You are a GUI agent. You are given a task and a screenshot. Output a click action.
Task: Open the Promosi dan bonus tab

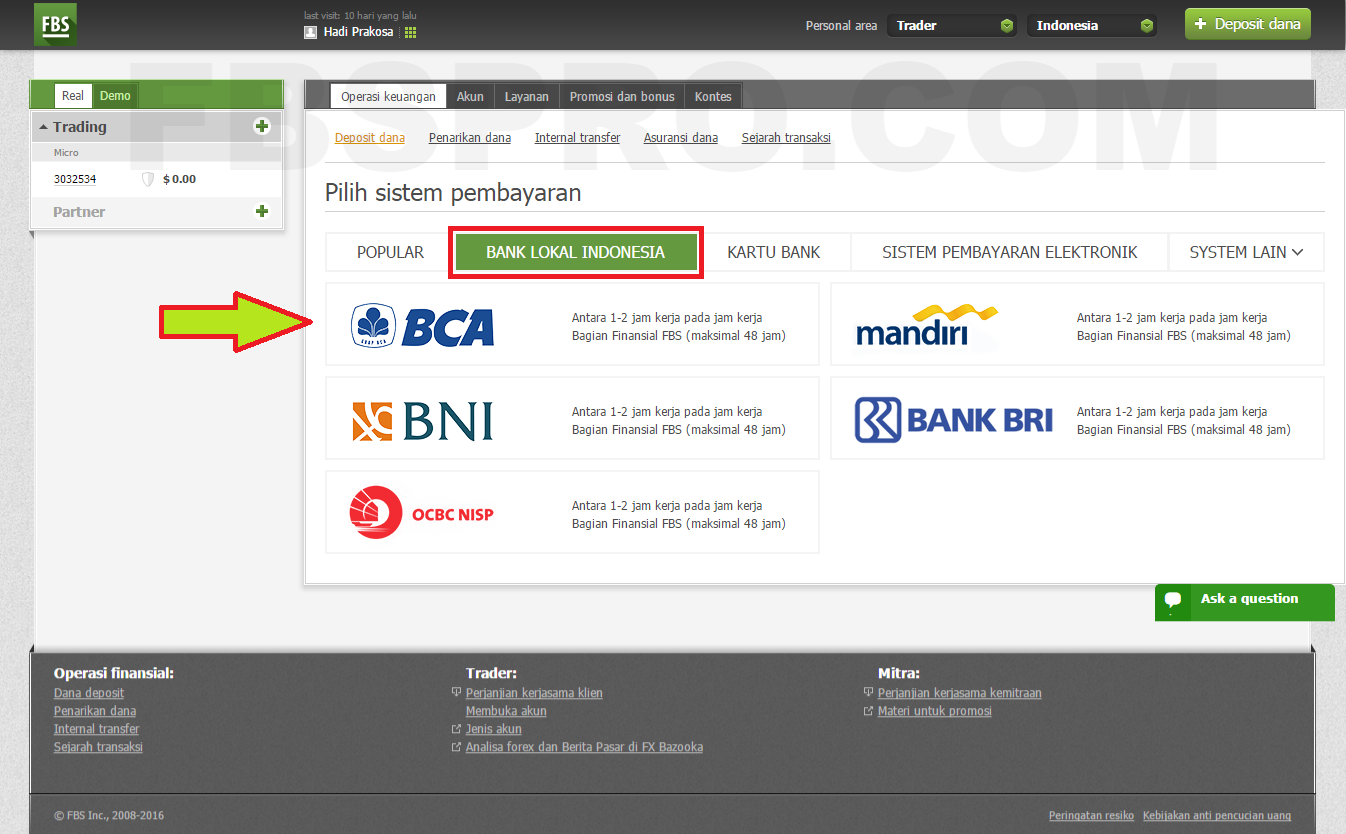622,97
